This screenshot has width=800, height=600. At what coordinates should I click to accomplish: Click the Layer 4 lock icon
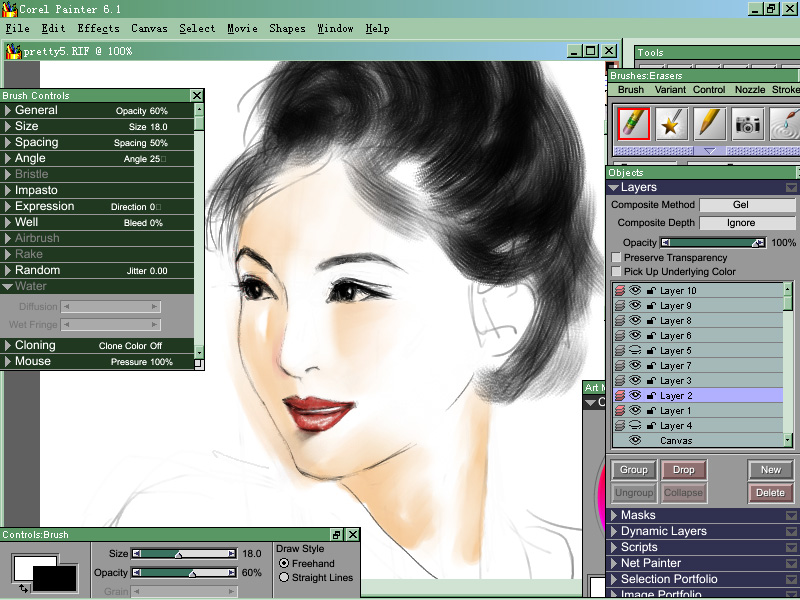pyautogui.click(x=651, y=426)
